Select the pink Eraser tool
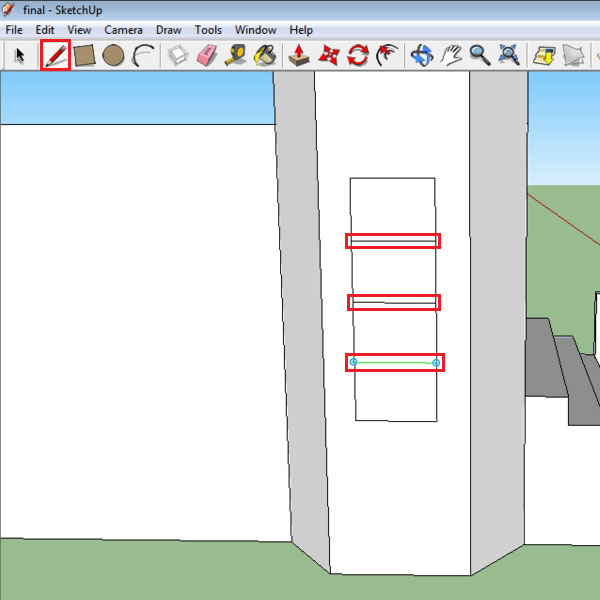Viewport: 600px width, 600px height. tap(207, 55)
